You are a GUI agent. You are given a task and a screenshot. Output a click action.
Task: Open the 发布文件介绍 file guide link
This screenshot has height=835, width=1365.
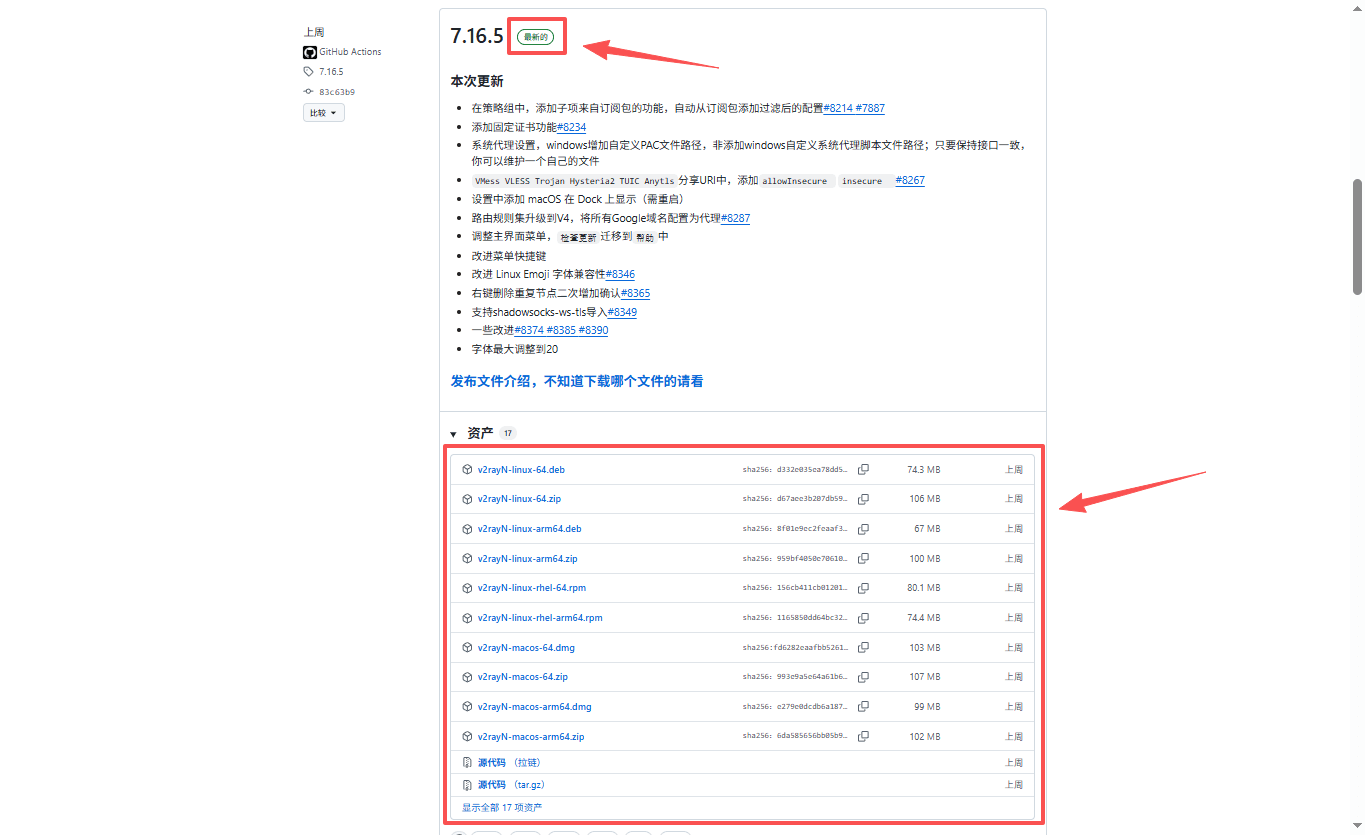pos(576,381)
